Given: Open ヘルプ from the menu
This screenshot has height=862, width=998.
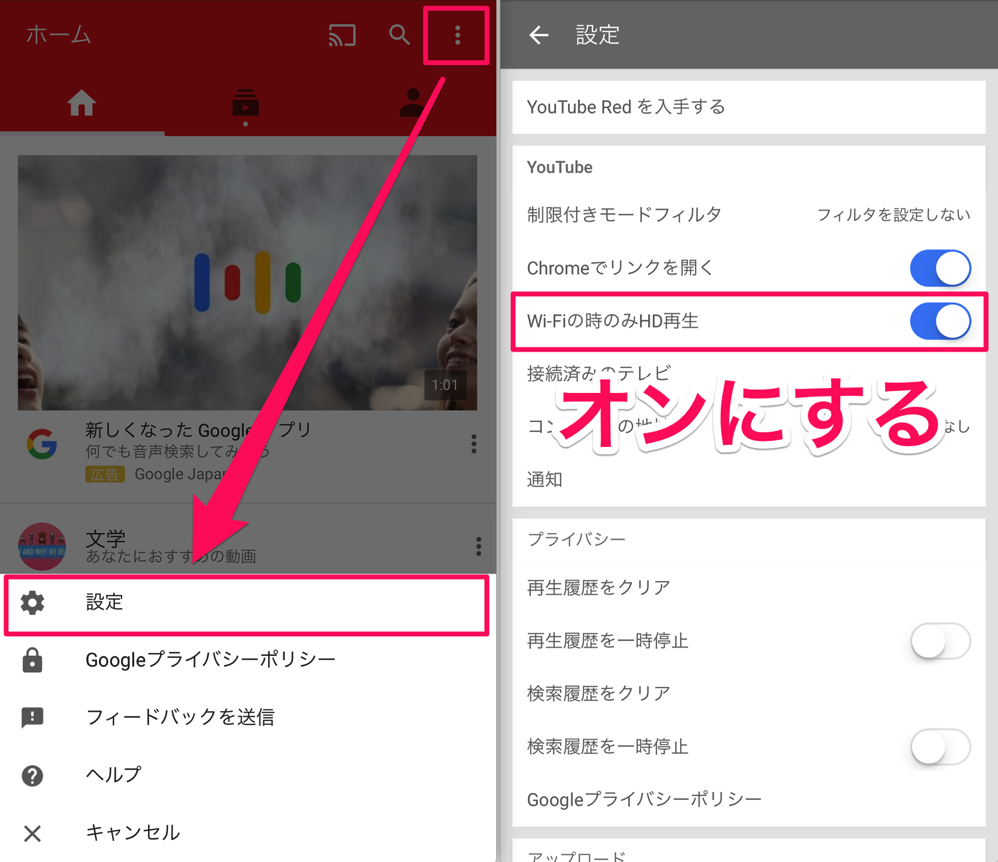Looking at the screenshot, I should (x=247, y=775).
